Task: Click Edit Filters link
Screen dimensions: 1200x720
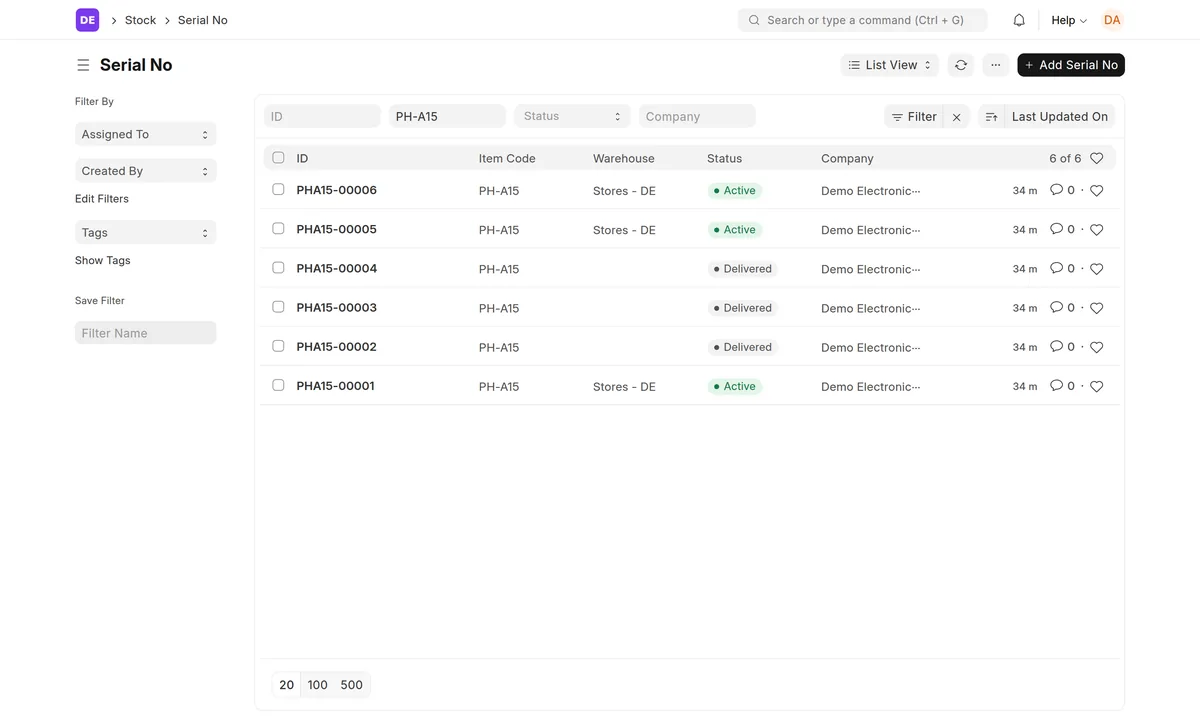Action: [102, 199]
